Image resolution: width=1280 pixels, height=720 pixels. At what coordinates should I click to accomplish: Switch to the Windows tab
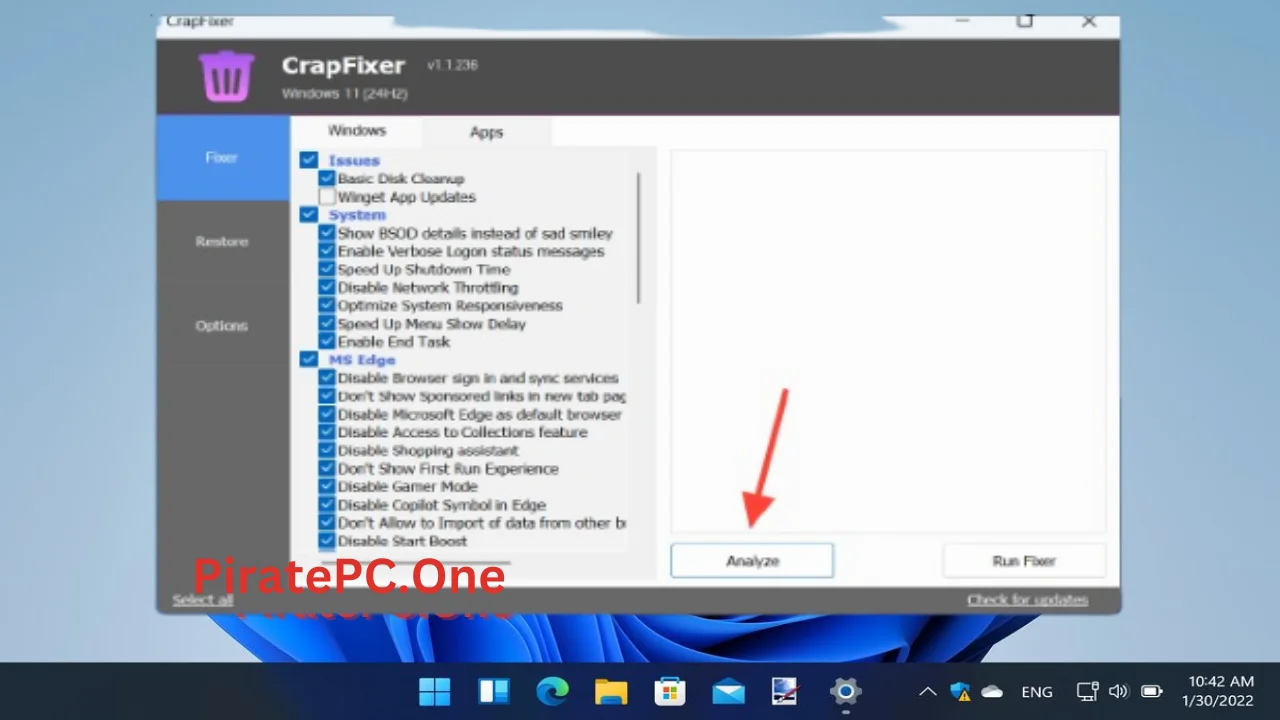click(x=357, y=130)
